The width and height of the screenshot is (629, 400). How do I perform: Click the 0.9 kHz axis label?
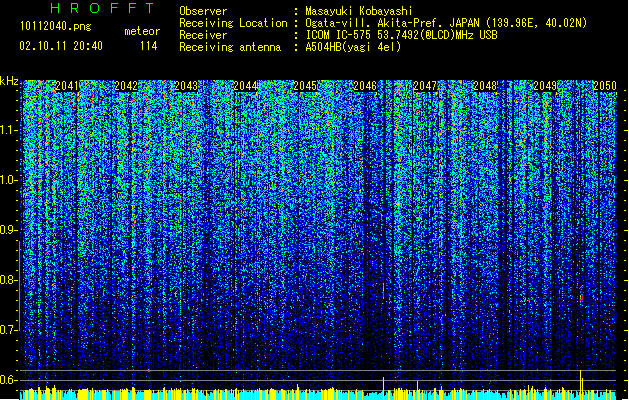click(8, 230)
